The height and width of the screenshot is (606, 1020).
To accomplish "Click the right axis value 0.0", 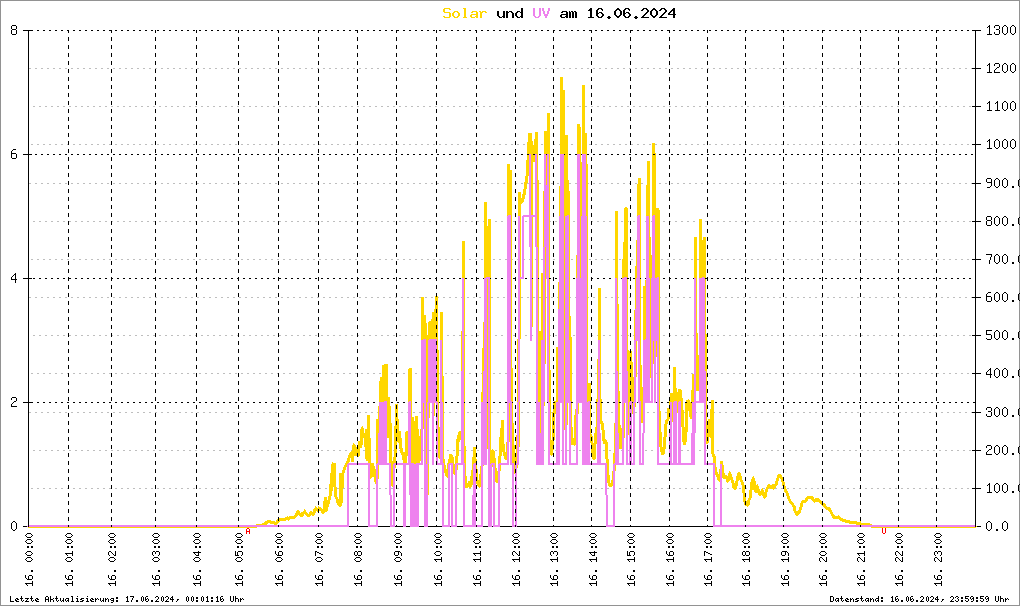I will [x=997, y=526].
